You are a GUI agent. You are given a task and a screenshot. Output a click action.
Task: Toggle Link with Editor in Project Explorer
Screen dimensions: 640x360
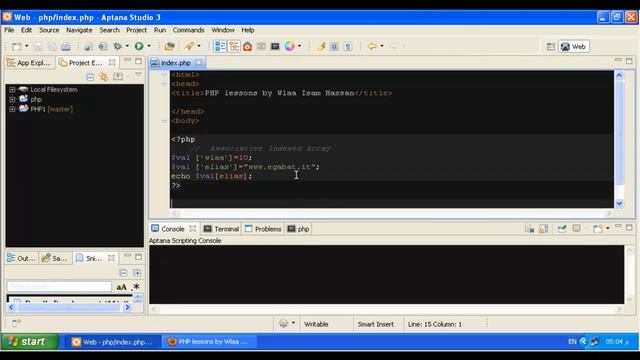tap(104, 76)
